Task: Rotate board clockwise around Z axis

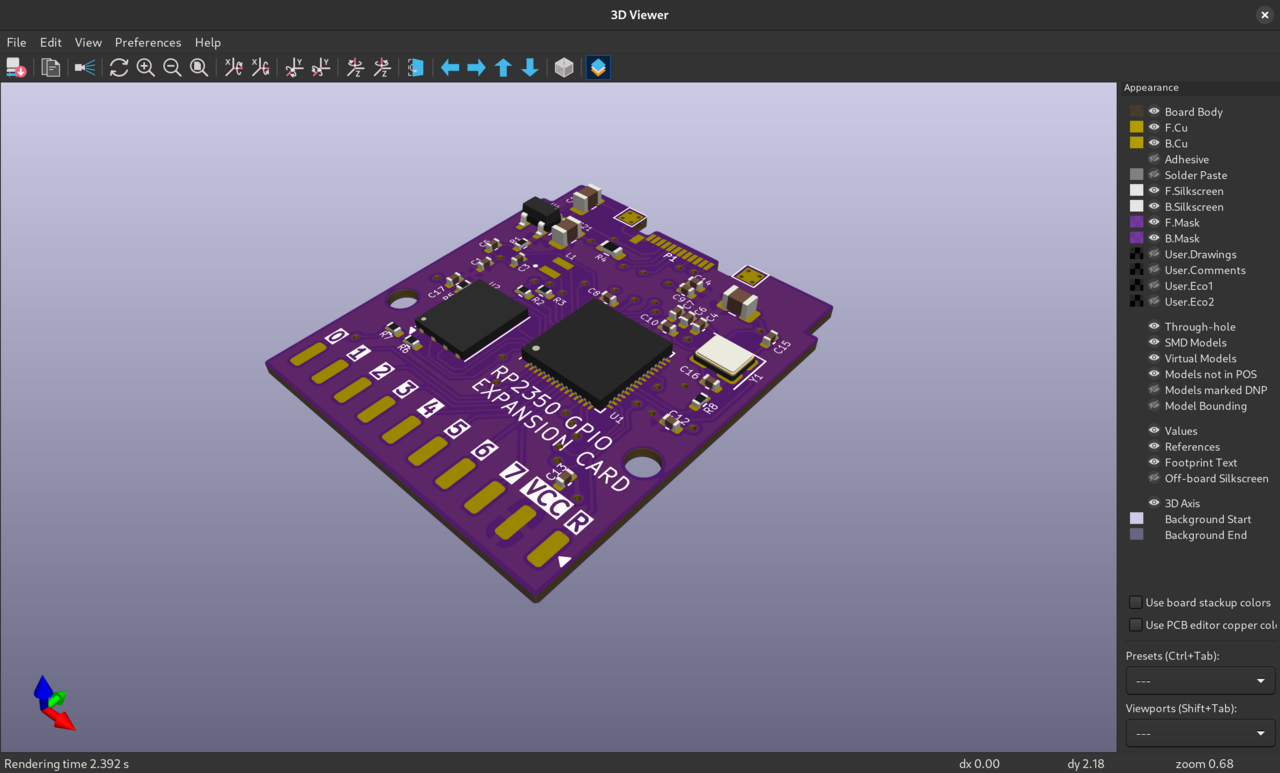Action: click(x=355, y=67)
